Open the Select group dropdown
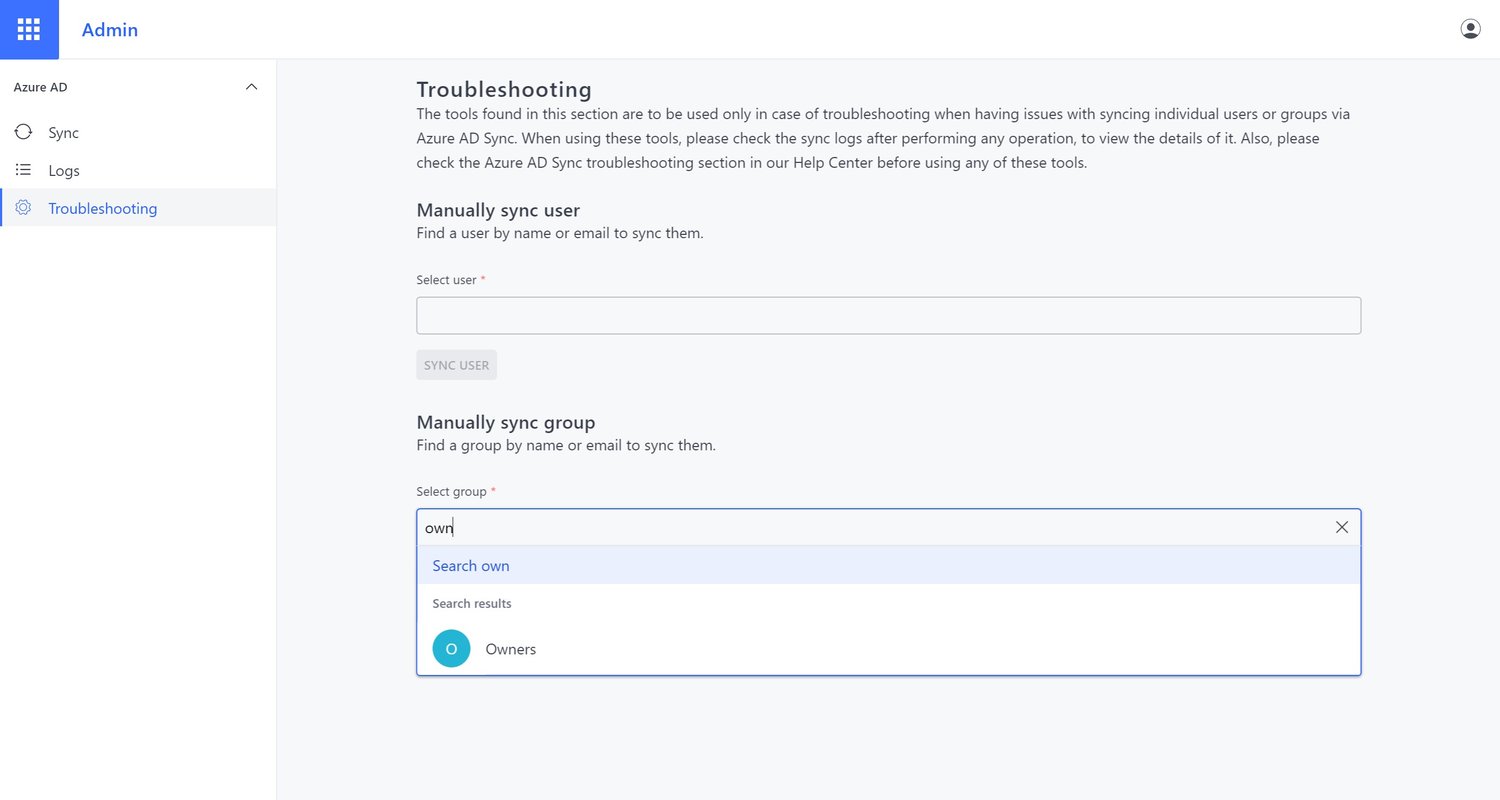This screenshot has height=800, width=1500. (x=888, y=527)
